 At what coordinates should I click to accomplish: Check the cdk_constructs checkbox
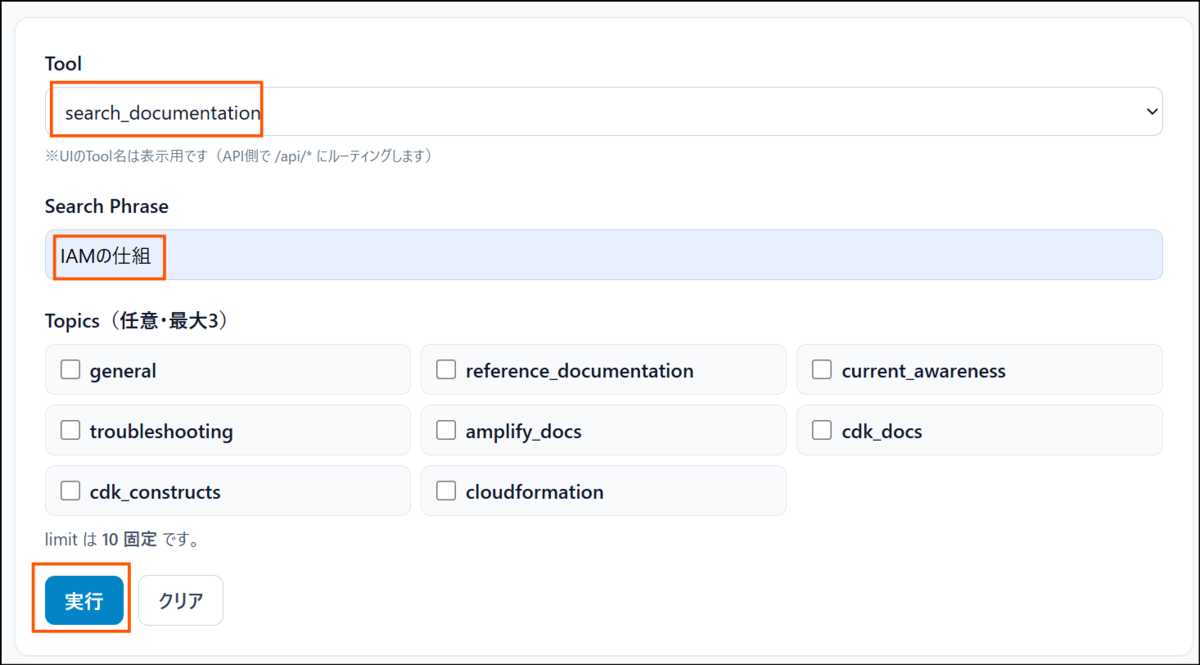[70, 491]
